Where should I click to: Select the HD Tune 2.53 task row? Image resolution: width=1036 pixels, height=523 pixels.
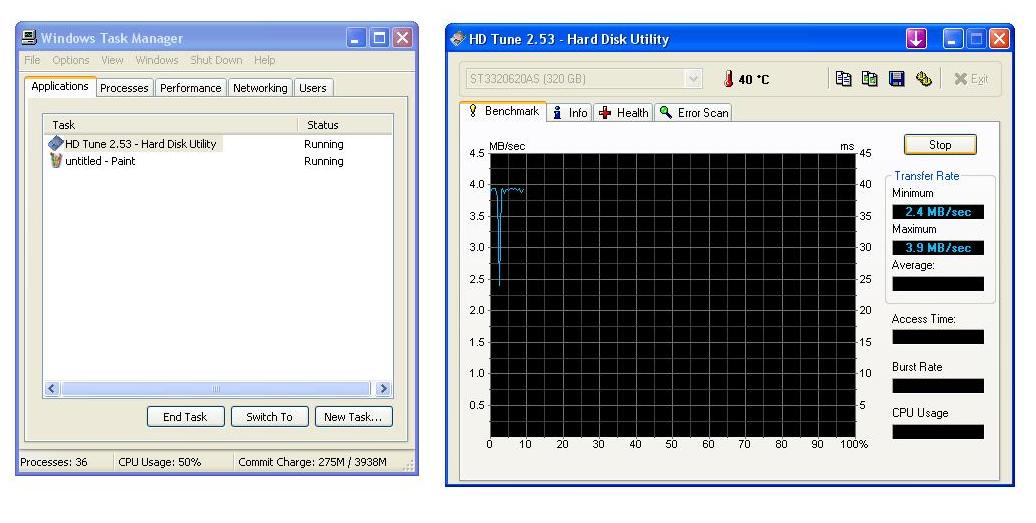point(218,144)
